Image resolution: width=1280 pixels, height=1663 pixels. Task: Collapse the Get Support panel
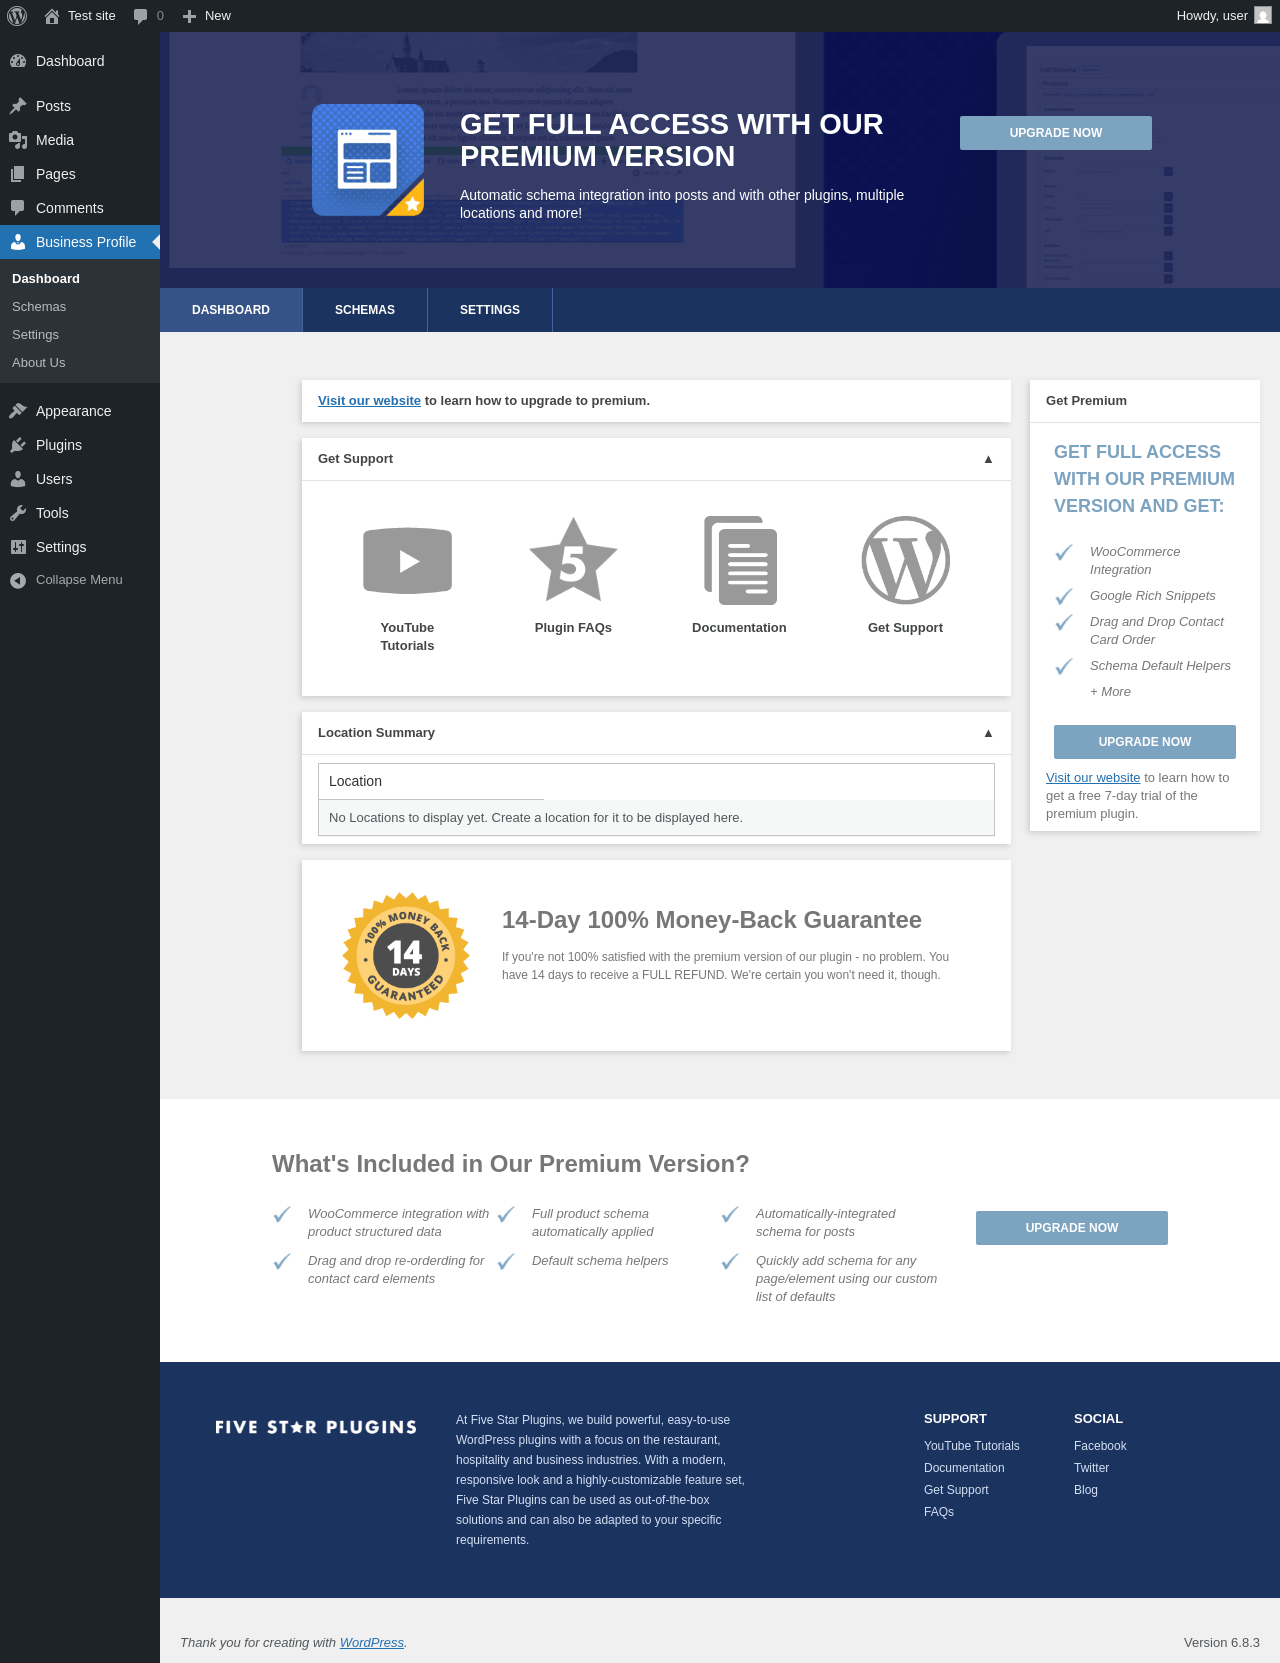point(988,459)
